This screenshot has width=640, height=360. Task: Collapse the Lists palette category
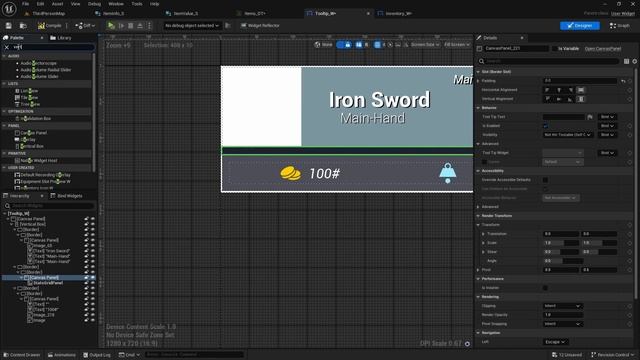(4, 84)
